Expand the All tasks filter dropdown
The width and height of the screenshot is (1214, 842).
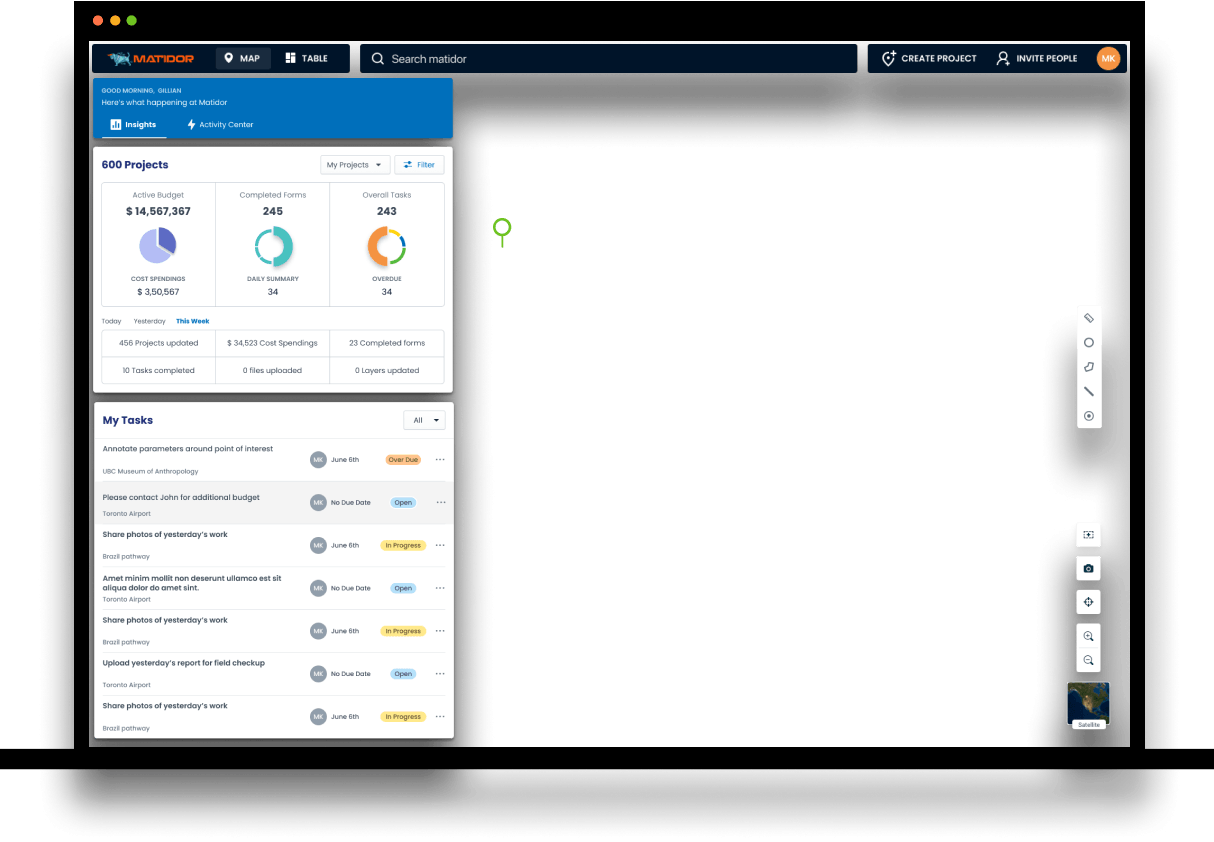click(x=424, y=420)
